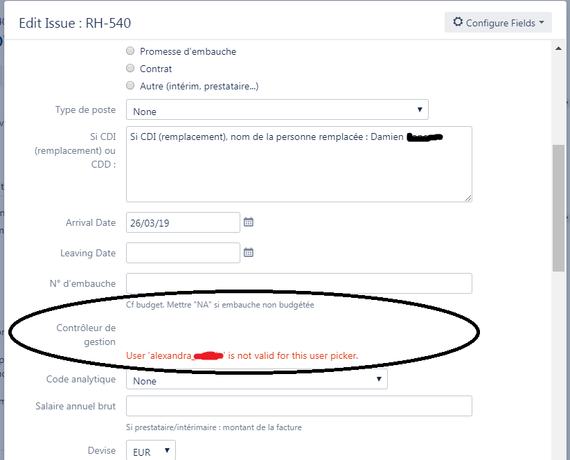570x460 pixels.
Task: Click the 'Contrôleur de gestion' label
Action: pos(86,335)
